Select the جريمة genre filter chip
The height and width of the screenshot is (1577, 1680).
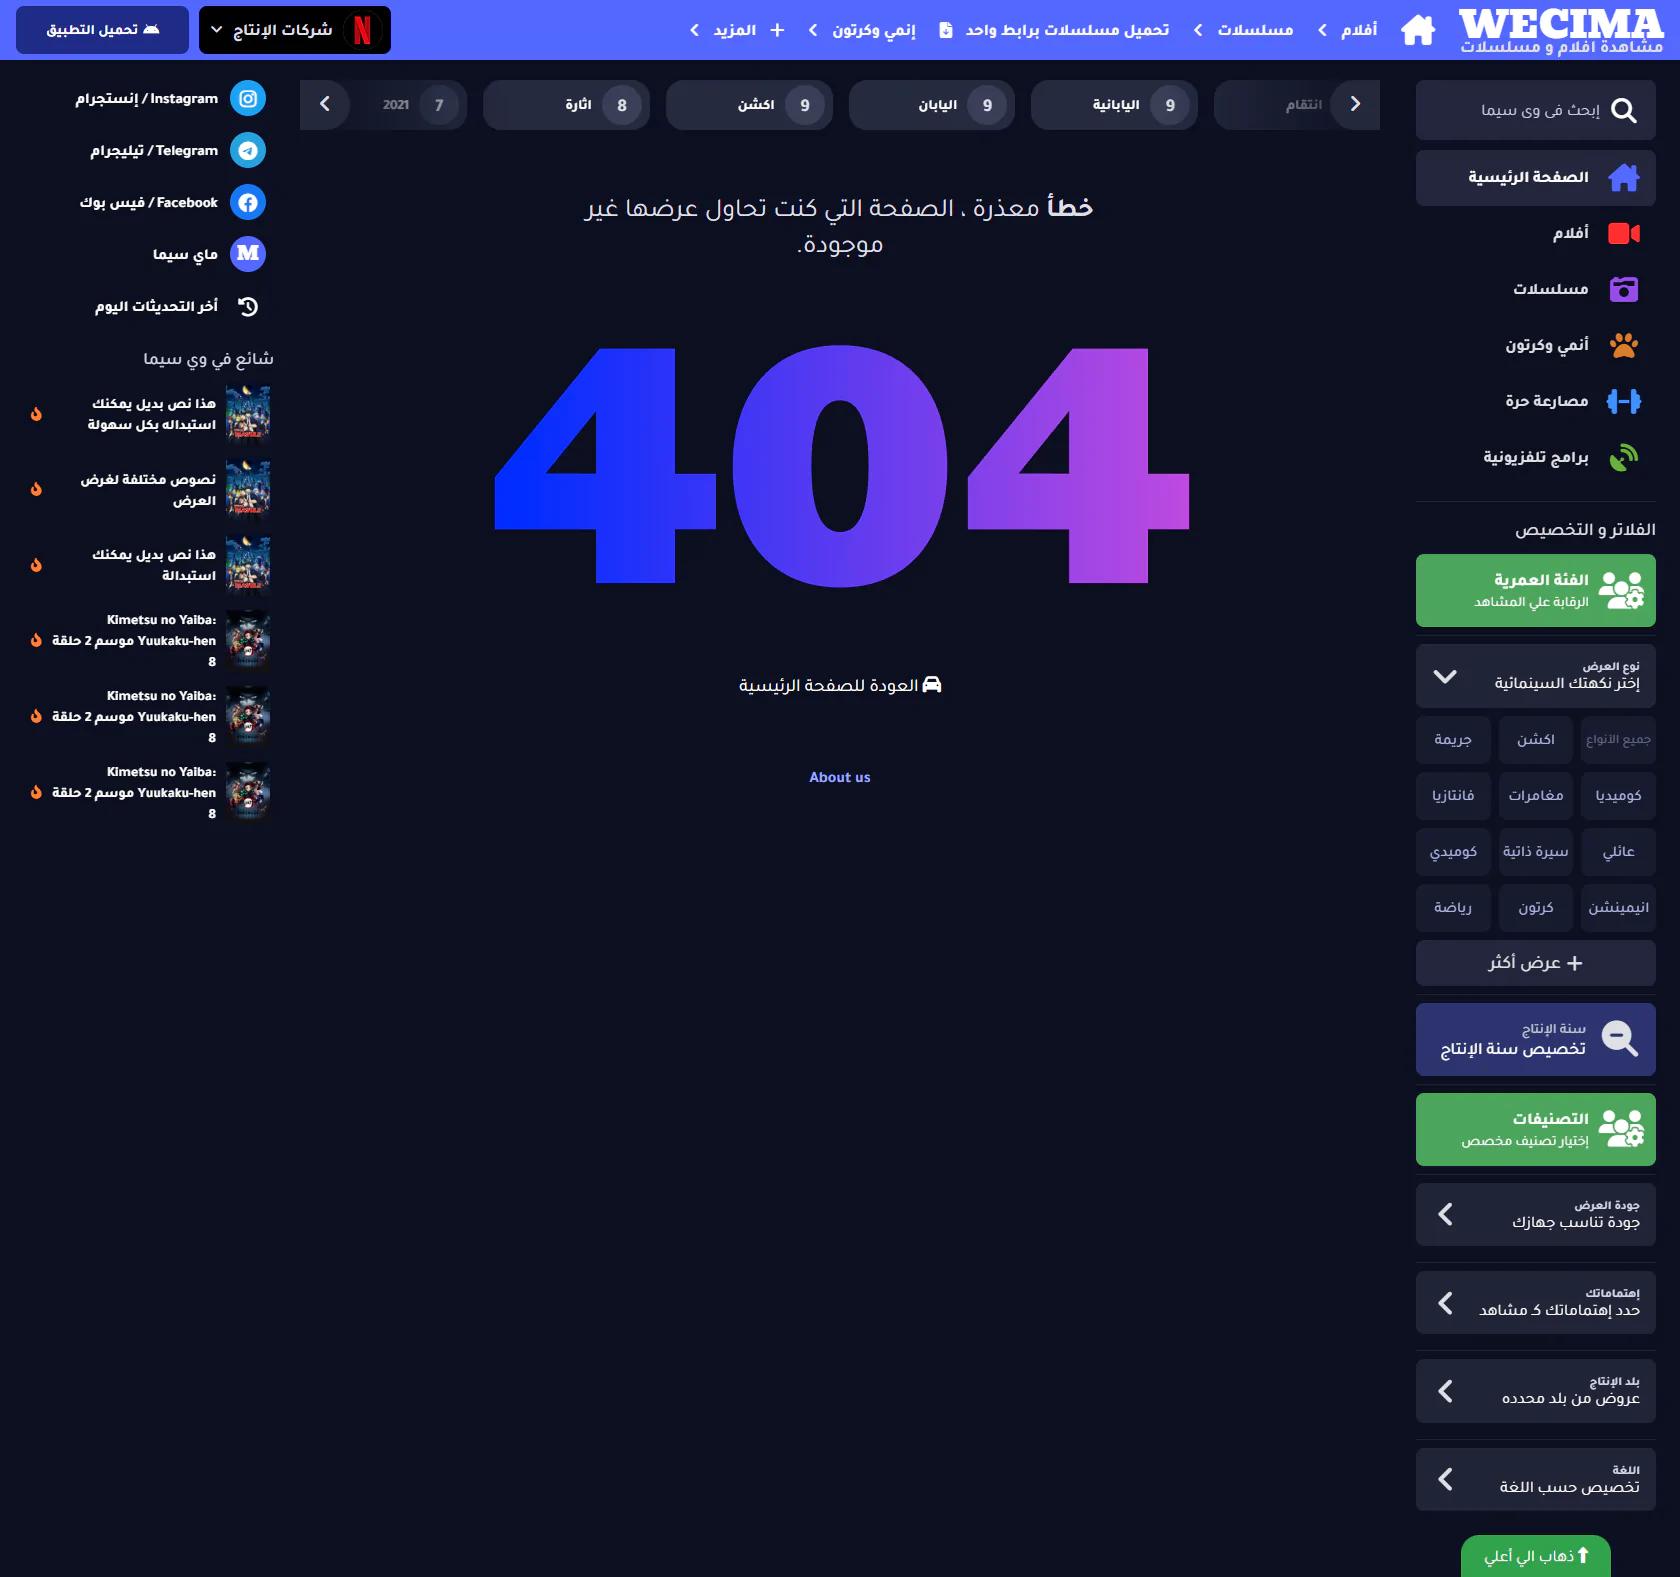click(x=1453, y=740)
